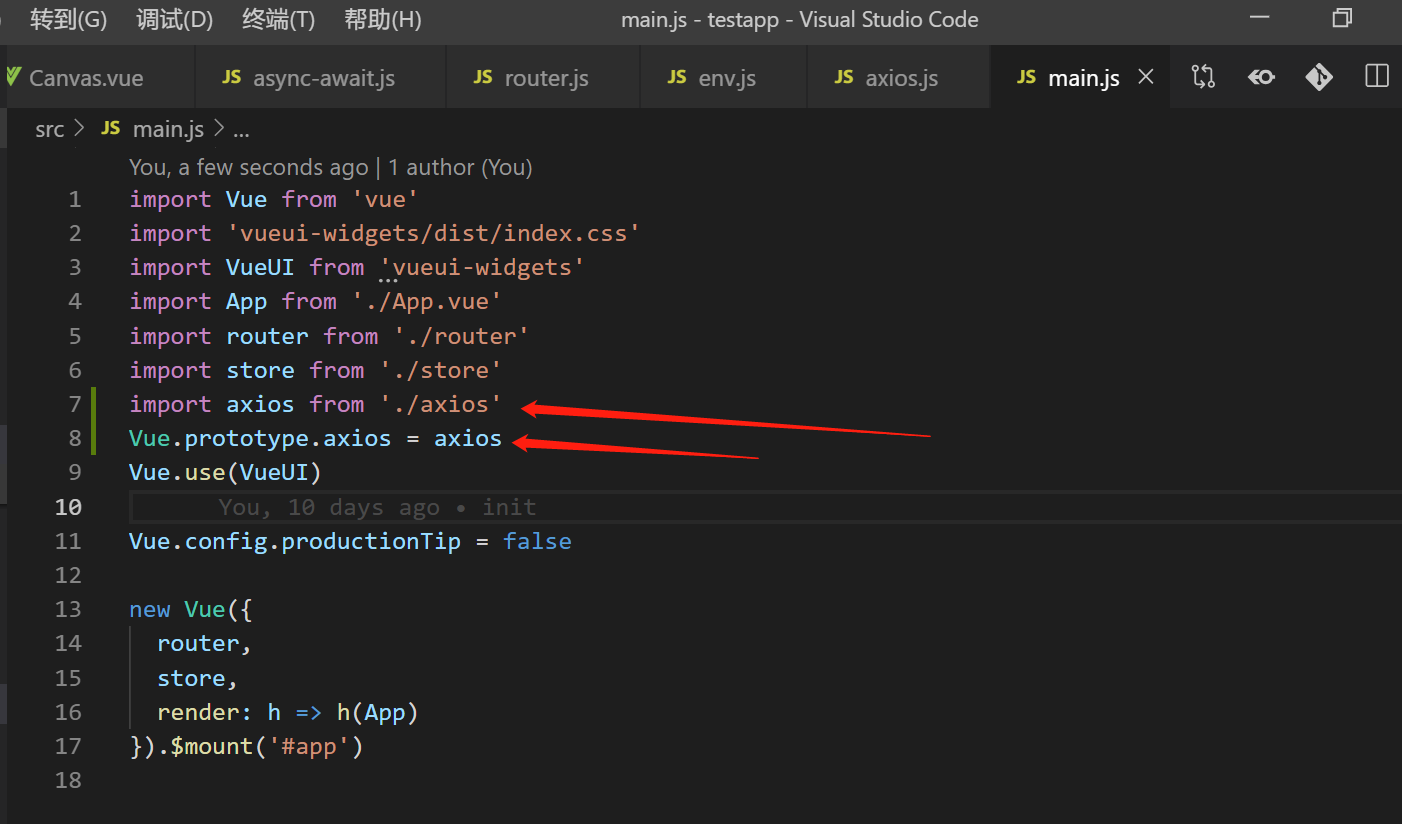This screenshot has height=824, width=1402.
Task: Open the Terminal (终端) menu
Action: click(278, 19)
